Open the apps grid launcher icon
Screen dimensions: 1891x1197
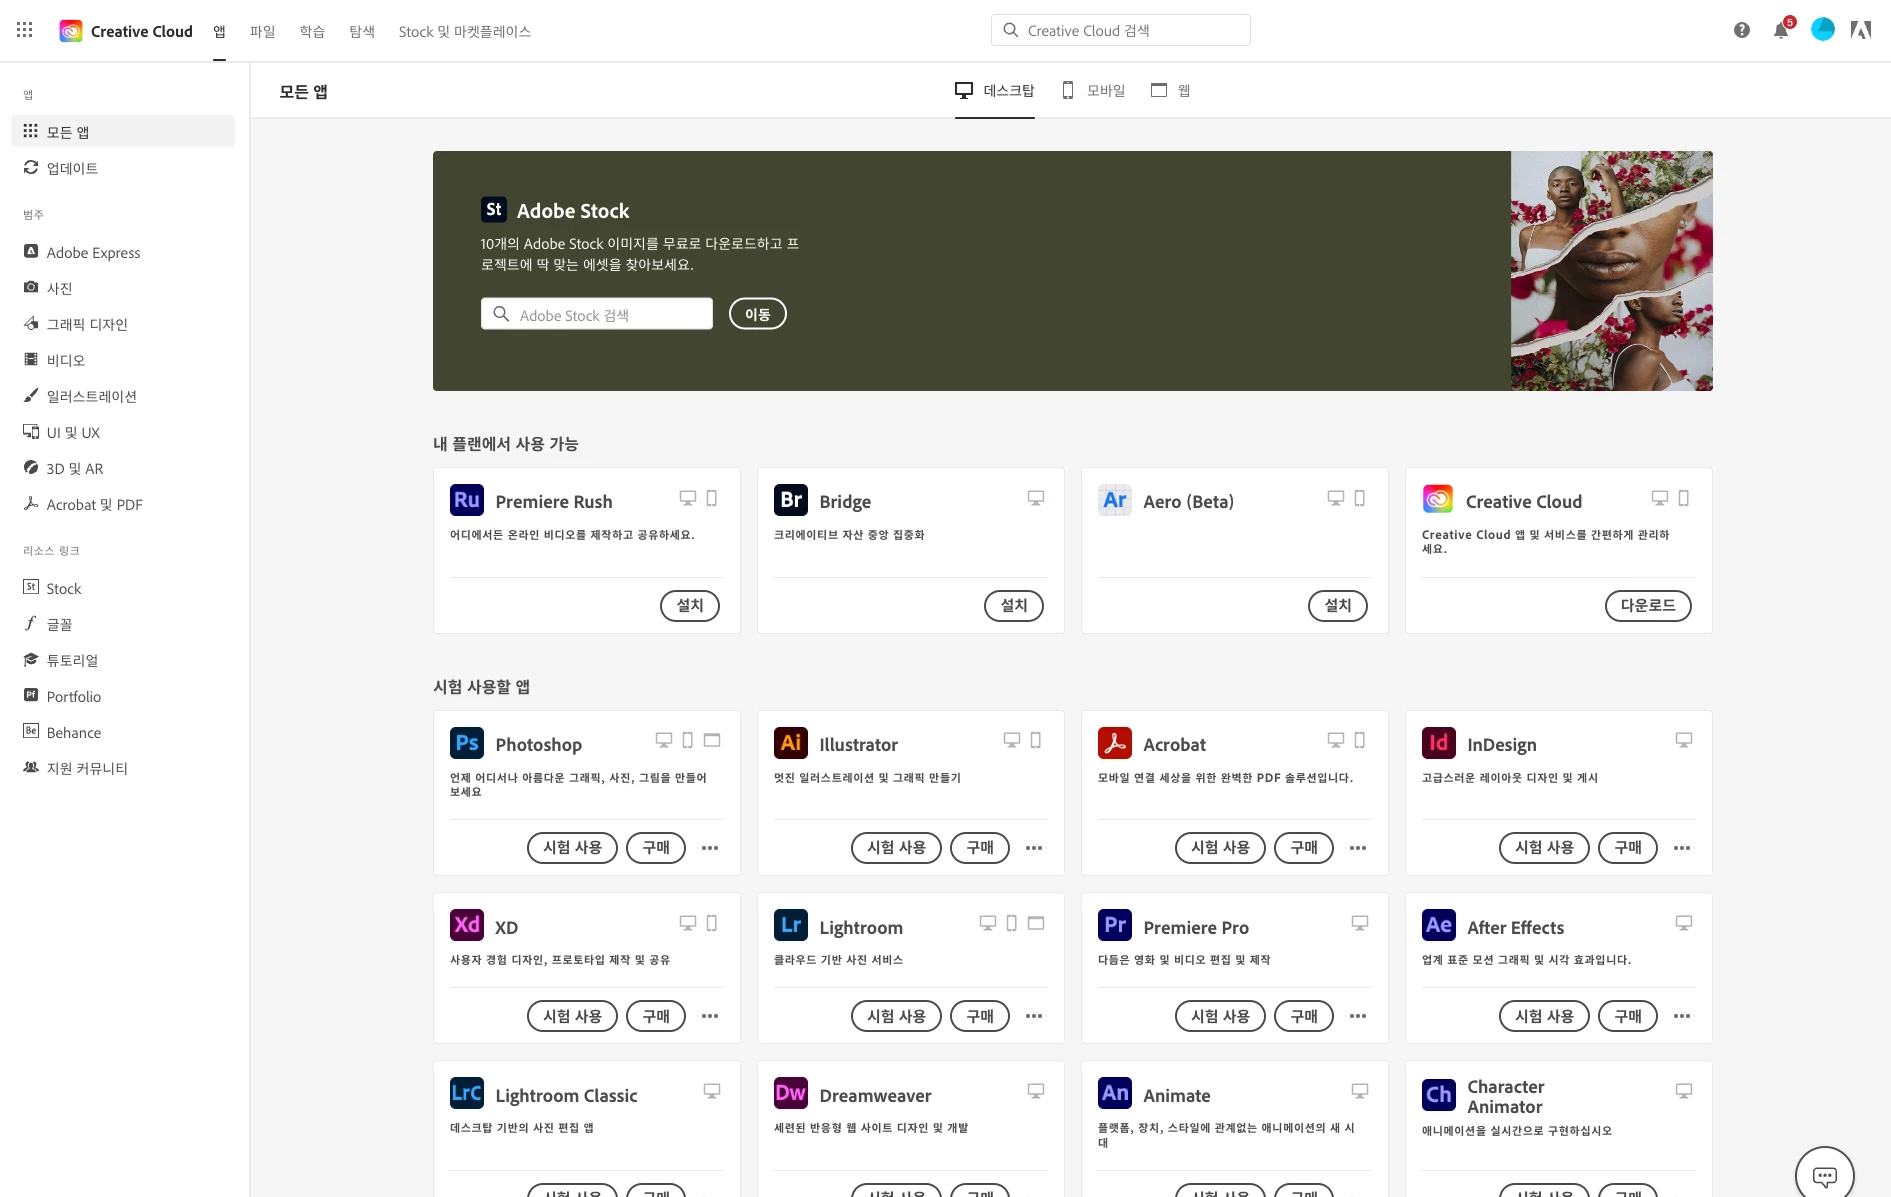25,30
